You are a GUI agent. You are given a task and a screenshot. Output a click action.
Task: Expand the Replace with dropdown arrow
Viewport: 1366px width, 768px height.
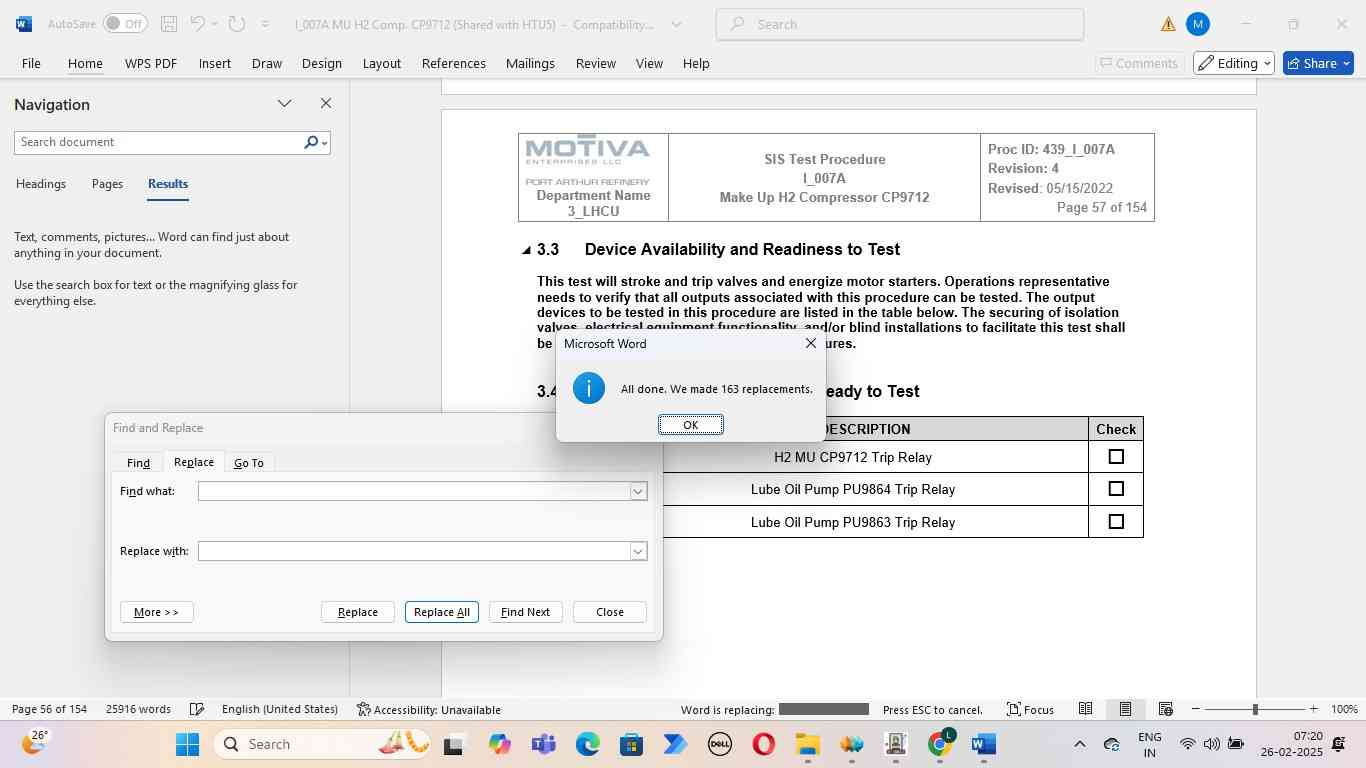638,551
